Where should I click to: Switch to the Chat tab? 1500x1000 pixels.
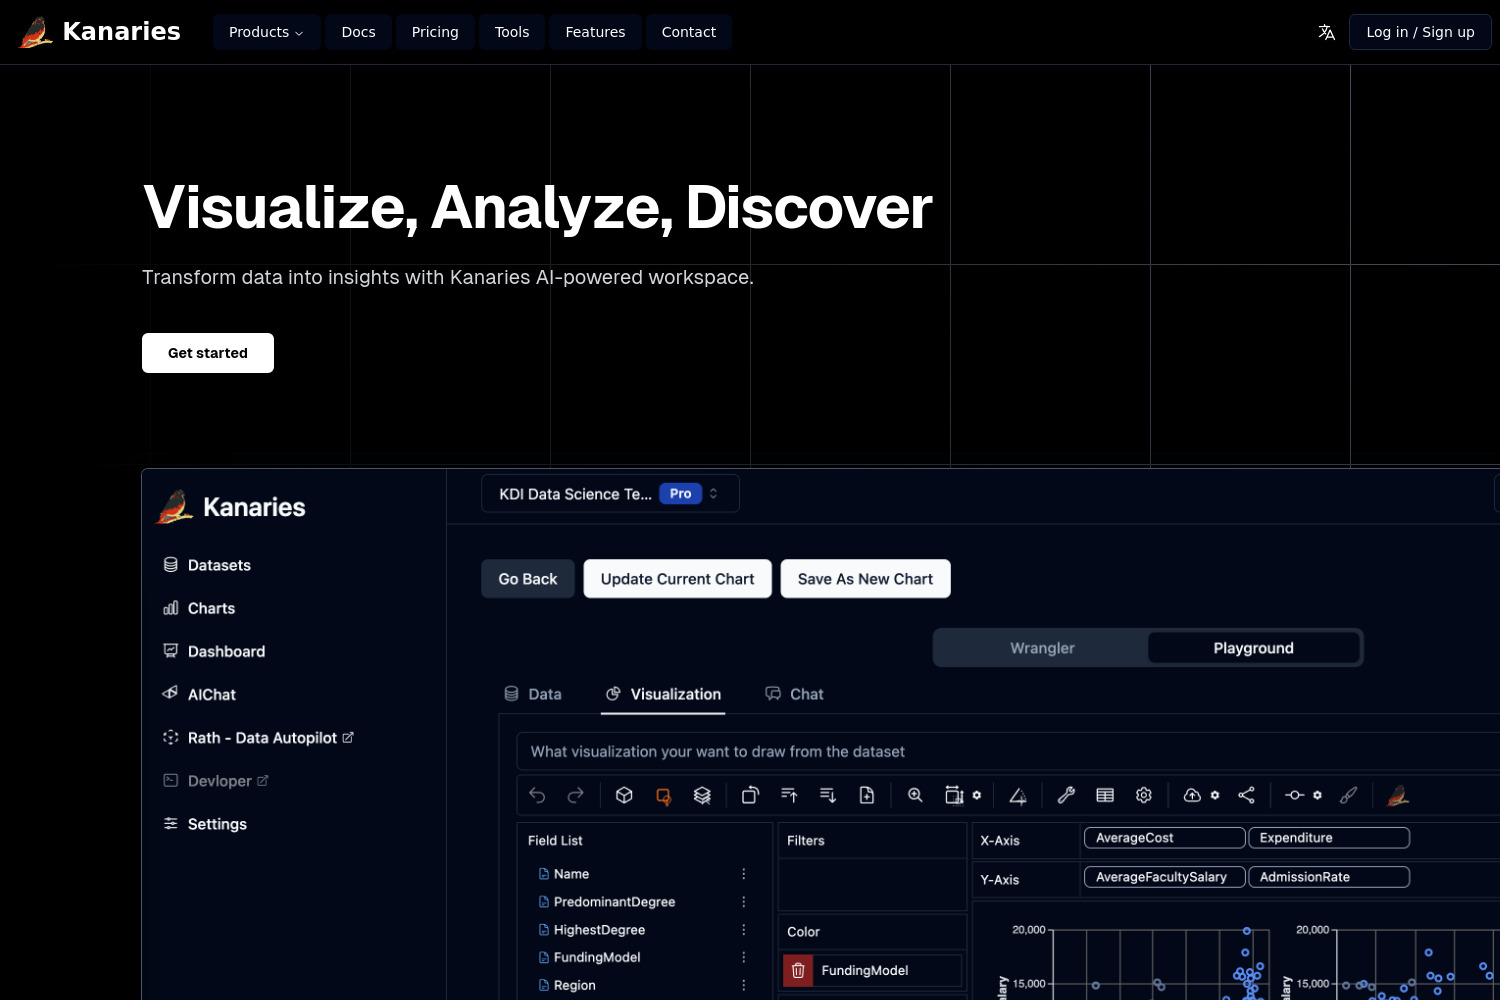tap(795, 694)
